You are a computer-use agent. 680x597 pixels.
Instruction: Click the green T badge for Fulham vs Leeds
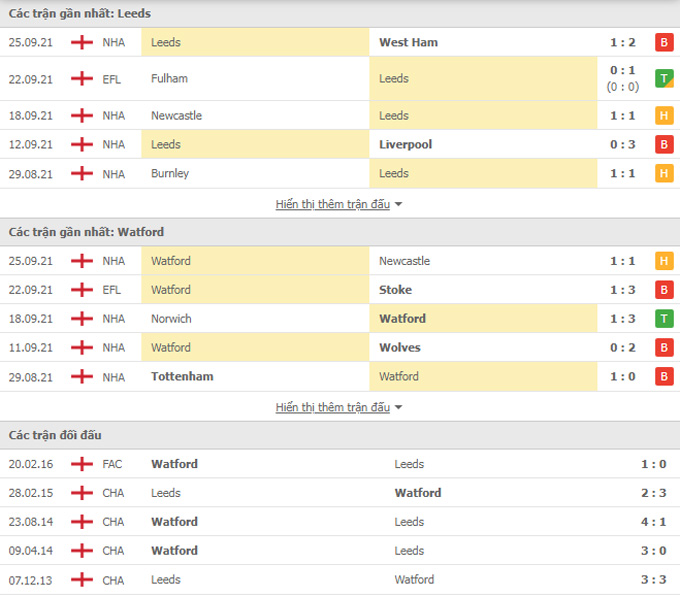pos(664,78)
